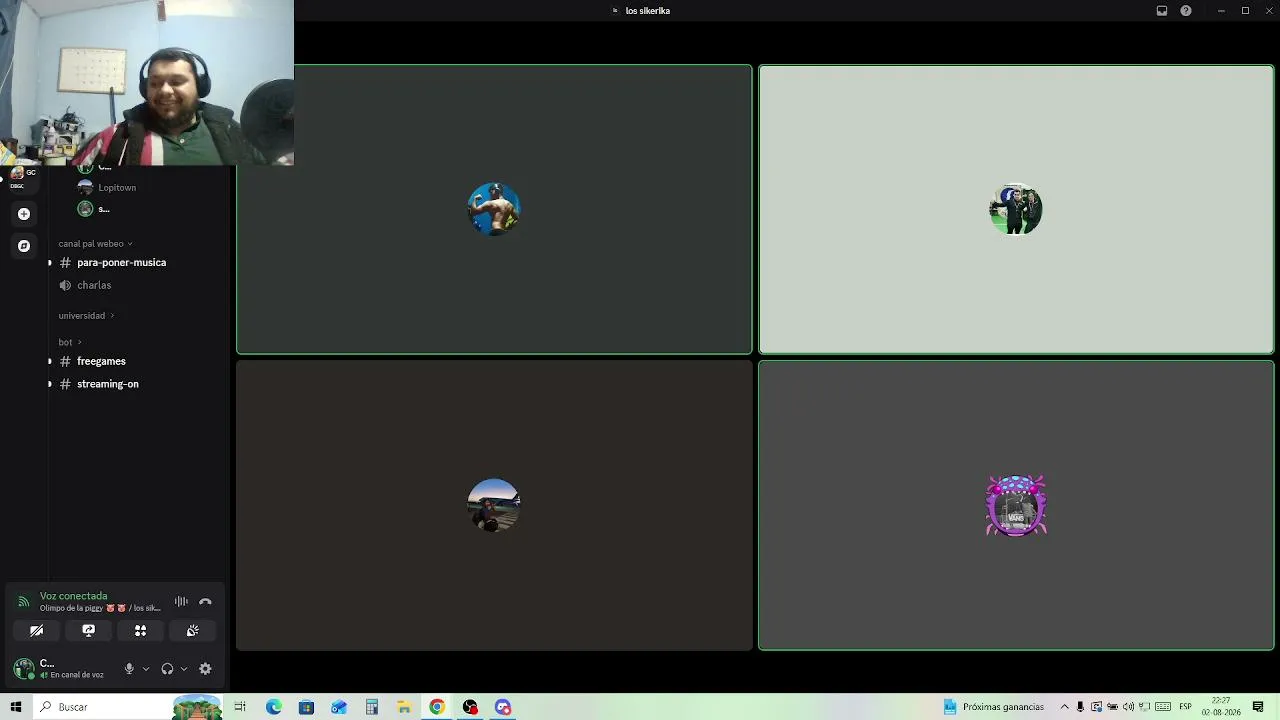Click system tray microphone indicator
This screenshot has width=1280, height=720.
[x=1080, y=707]
